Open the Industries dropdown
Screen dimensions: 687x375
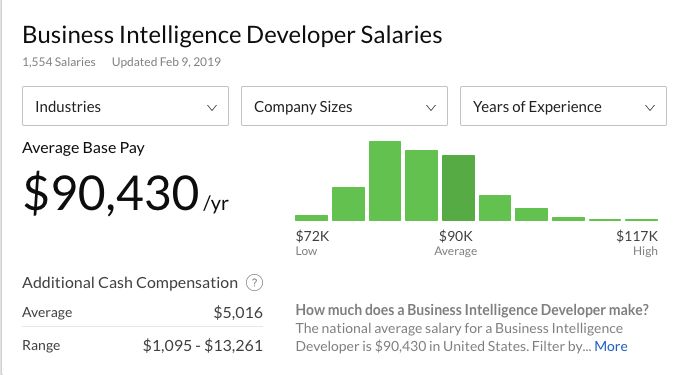125,106
